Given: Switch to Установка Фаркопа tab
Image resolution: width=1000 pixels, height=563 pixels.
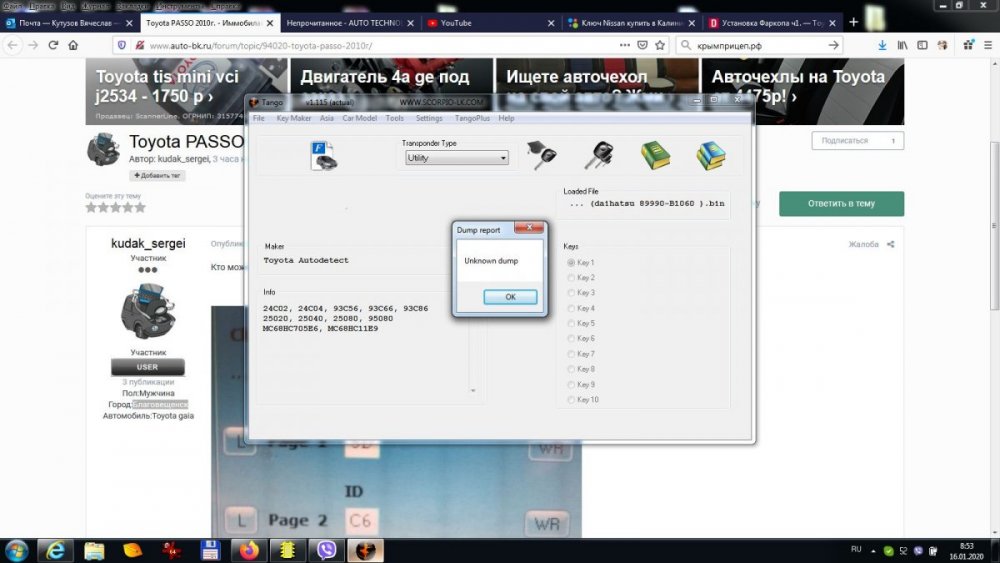Looking at the screenshot, I should [771, 23].
